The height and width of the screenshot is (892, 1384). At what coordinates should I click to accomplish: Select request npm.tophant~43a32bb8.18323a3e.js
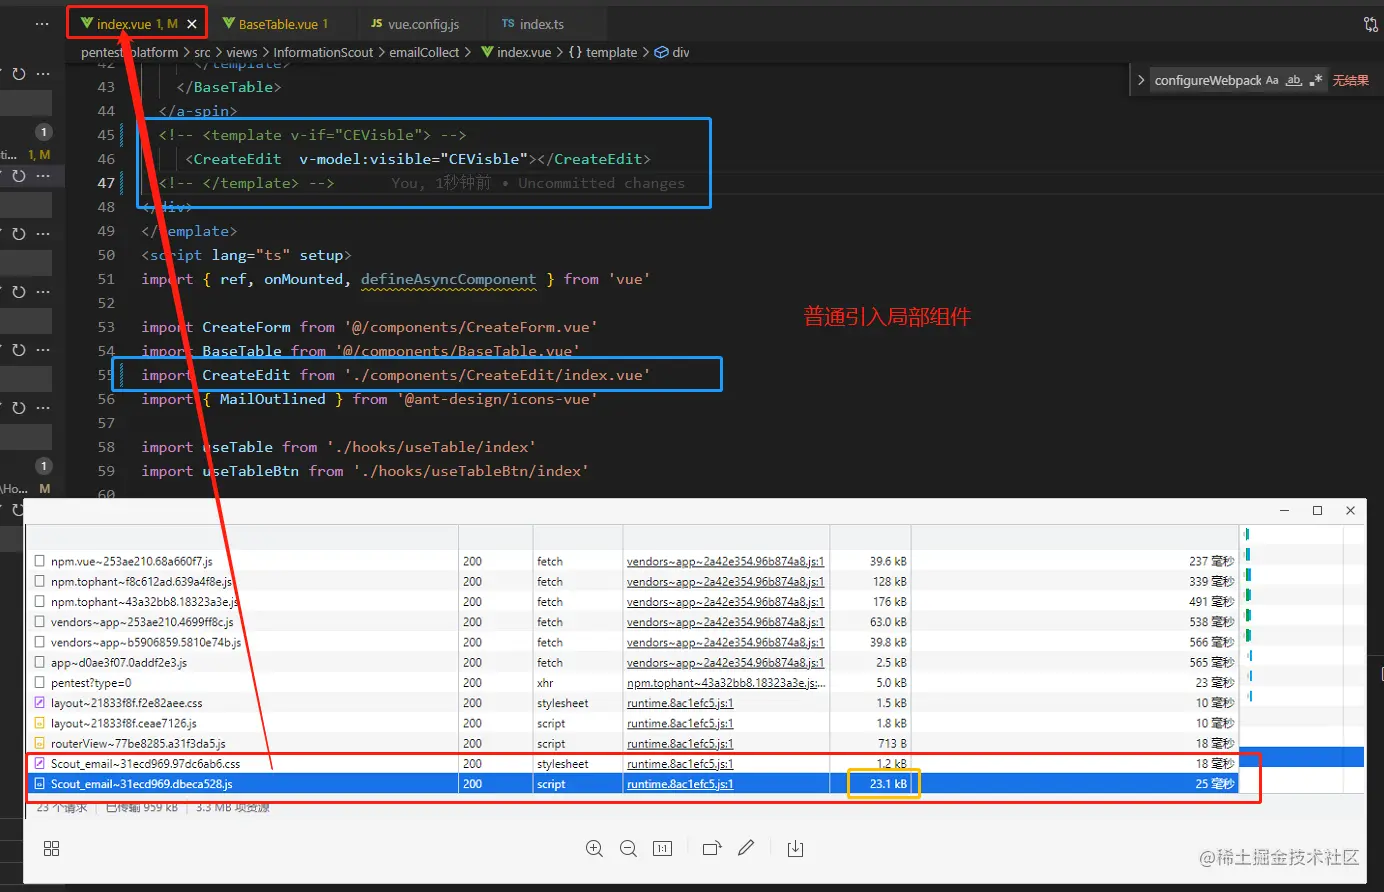coord(145,602)
